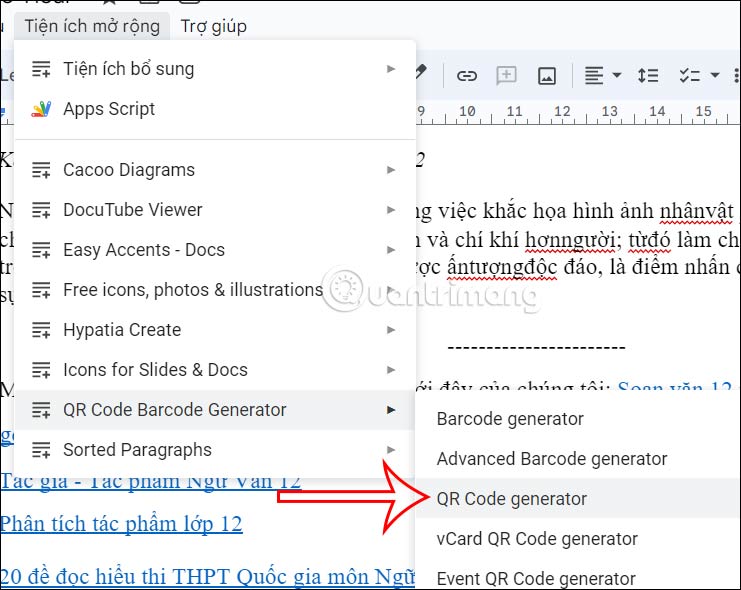
Task: Choose Easy Accents - Docs add-on
Action: [x=215, y=250]
